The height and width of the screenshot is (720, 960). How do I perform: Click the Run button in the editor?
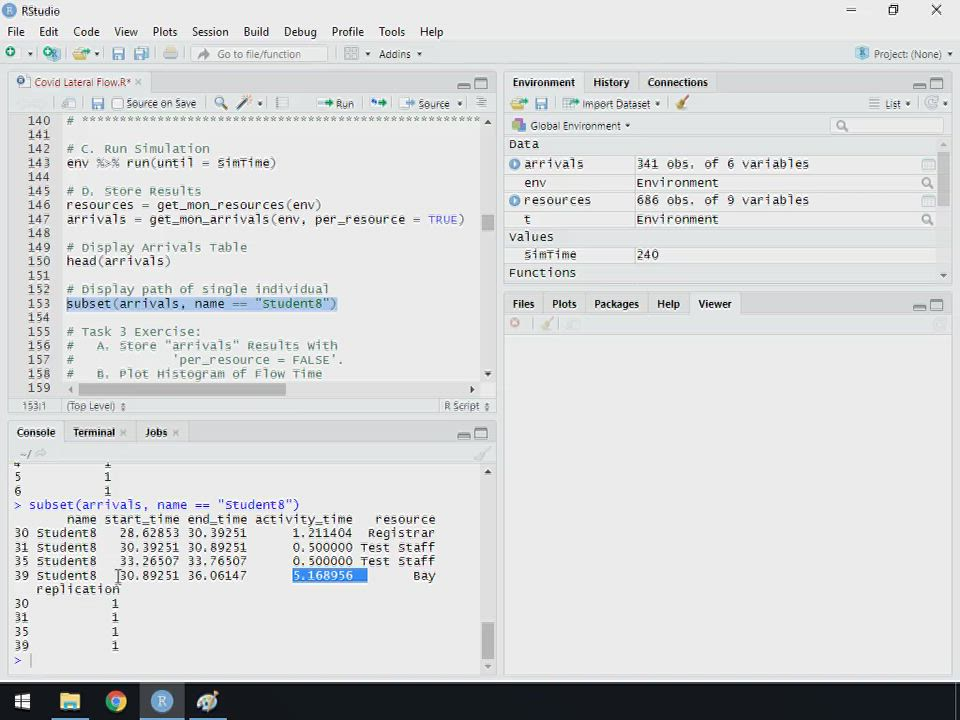336,103
